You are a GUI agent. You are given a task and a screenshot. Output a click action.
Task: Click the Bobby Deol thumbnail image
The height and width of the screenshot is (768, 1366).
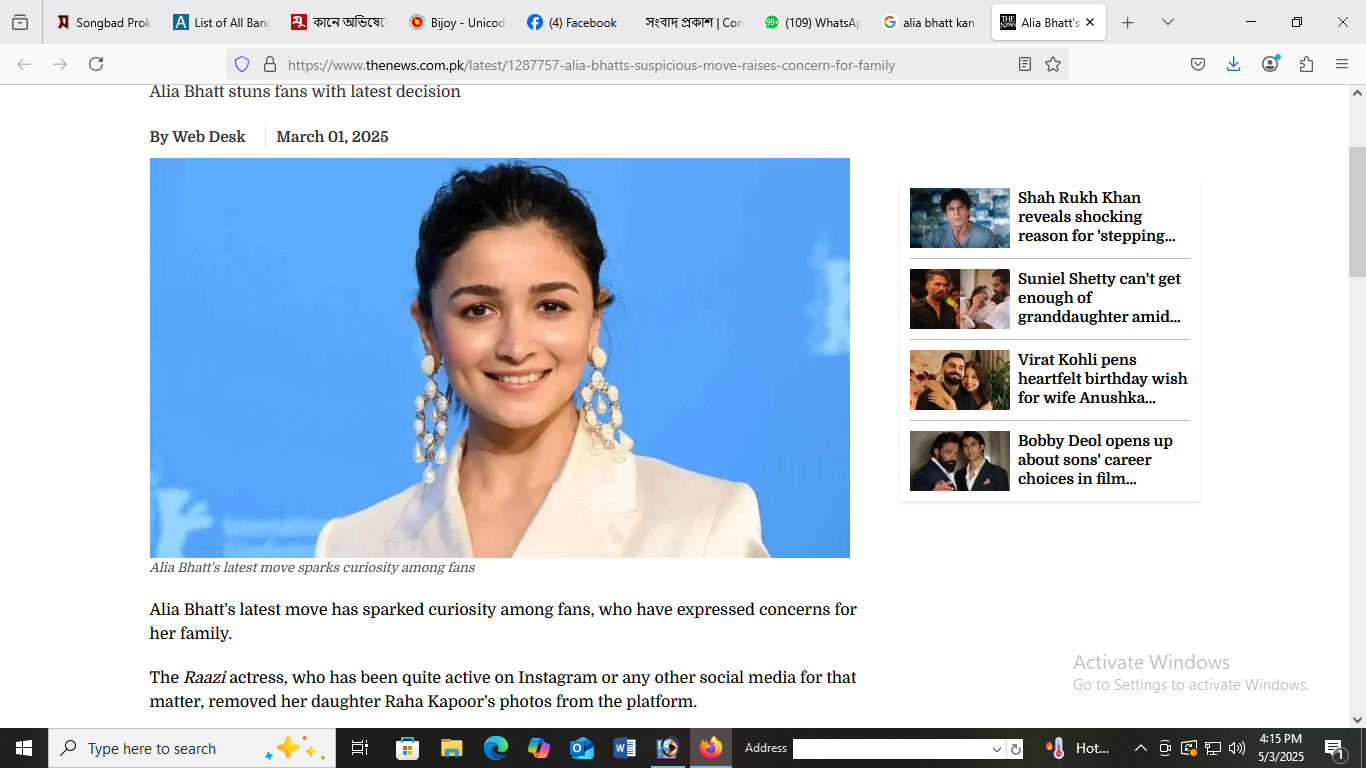960,461
